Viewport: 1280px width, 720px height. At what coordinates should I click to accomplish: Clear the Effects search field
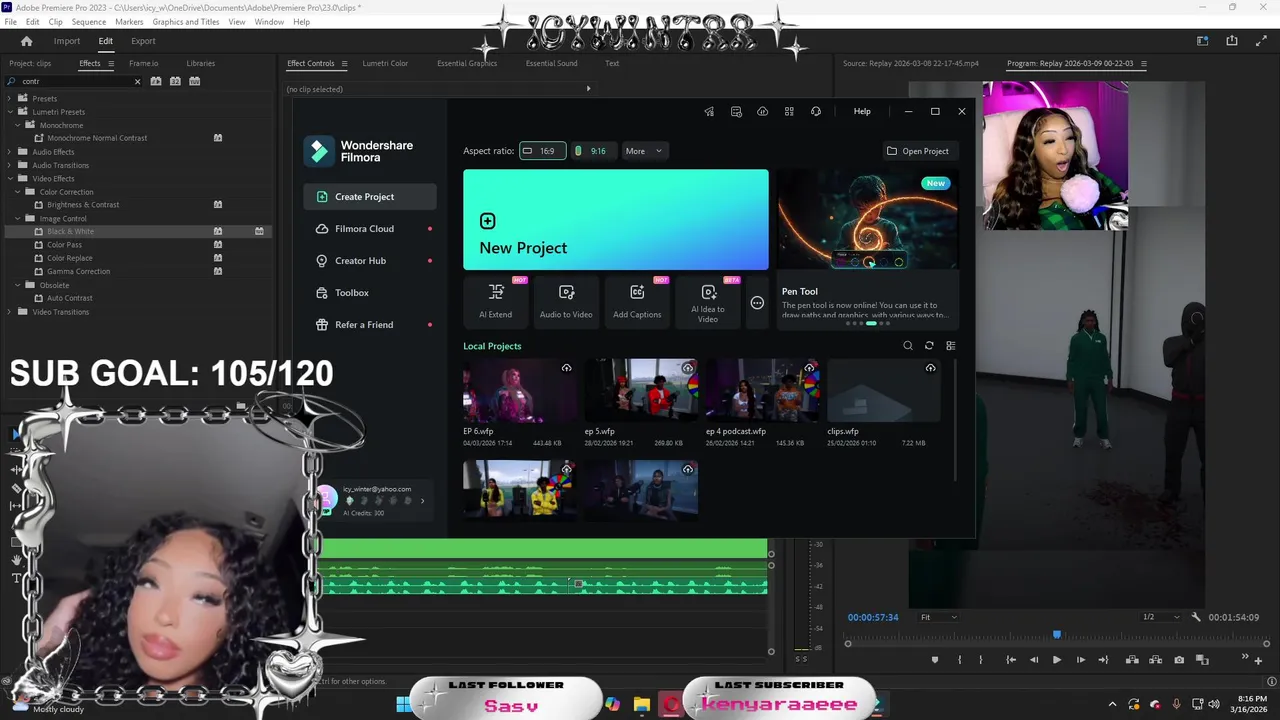pos(137,81)
